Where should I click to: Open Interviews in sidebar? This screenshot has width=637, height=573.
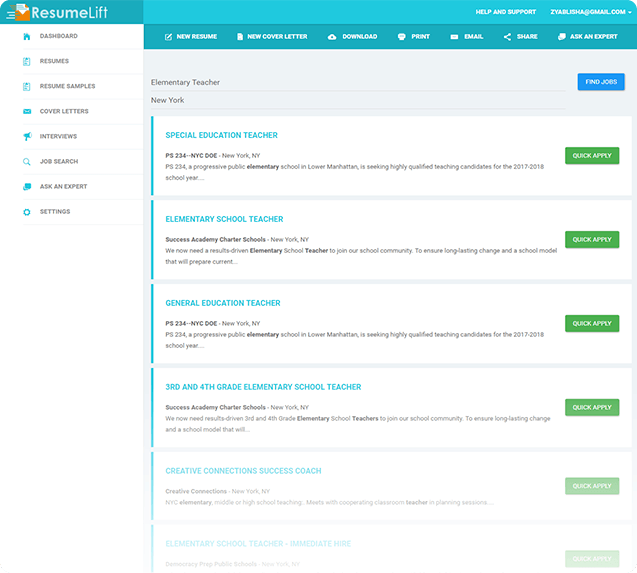(58, 137)
